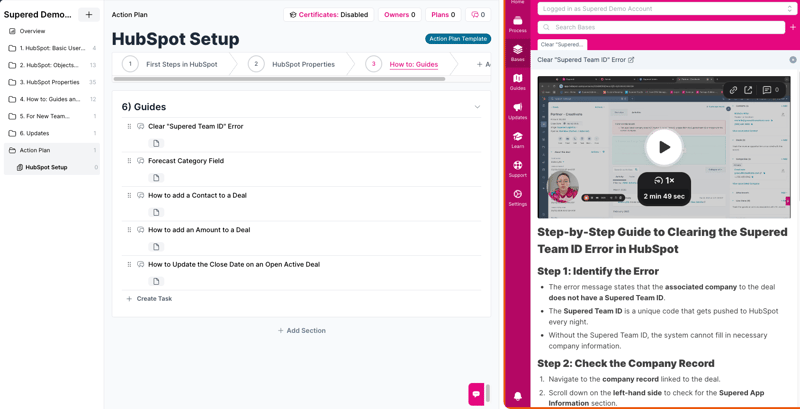Click the Supered Demo workspace title
Screen dimensions: 800x409
pos(38,14)
